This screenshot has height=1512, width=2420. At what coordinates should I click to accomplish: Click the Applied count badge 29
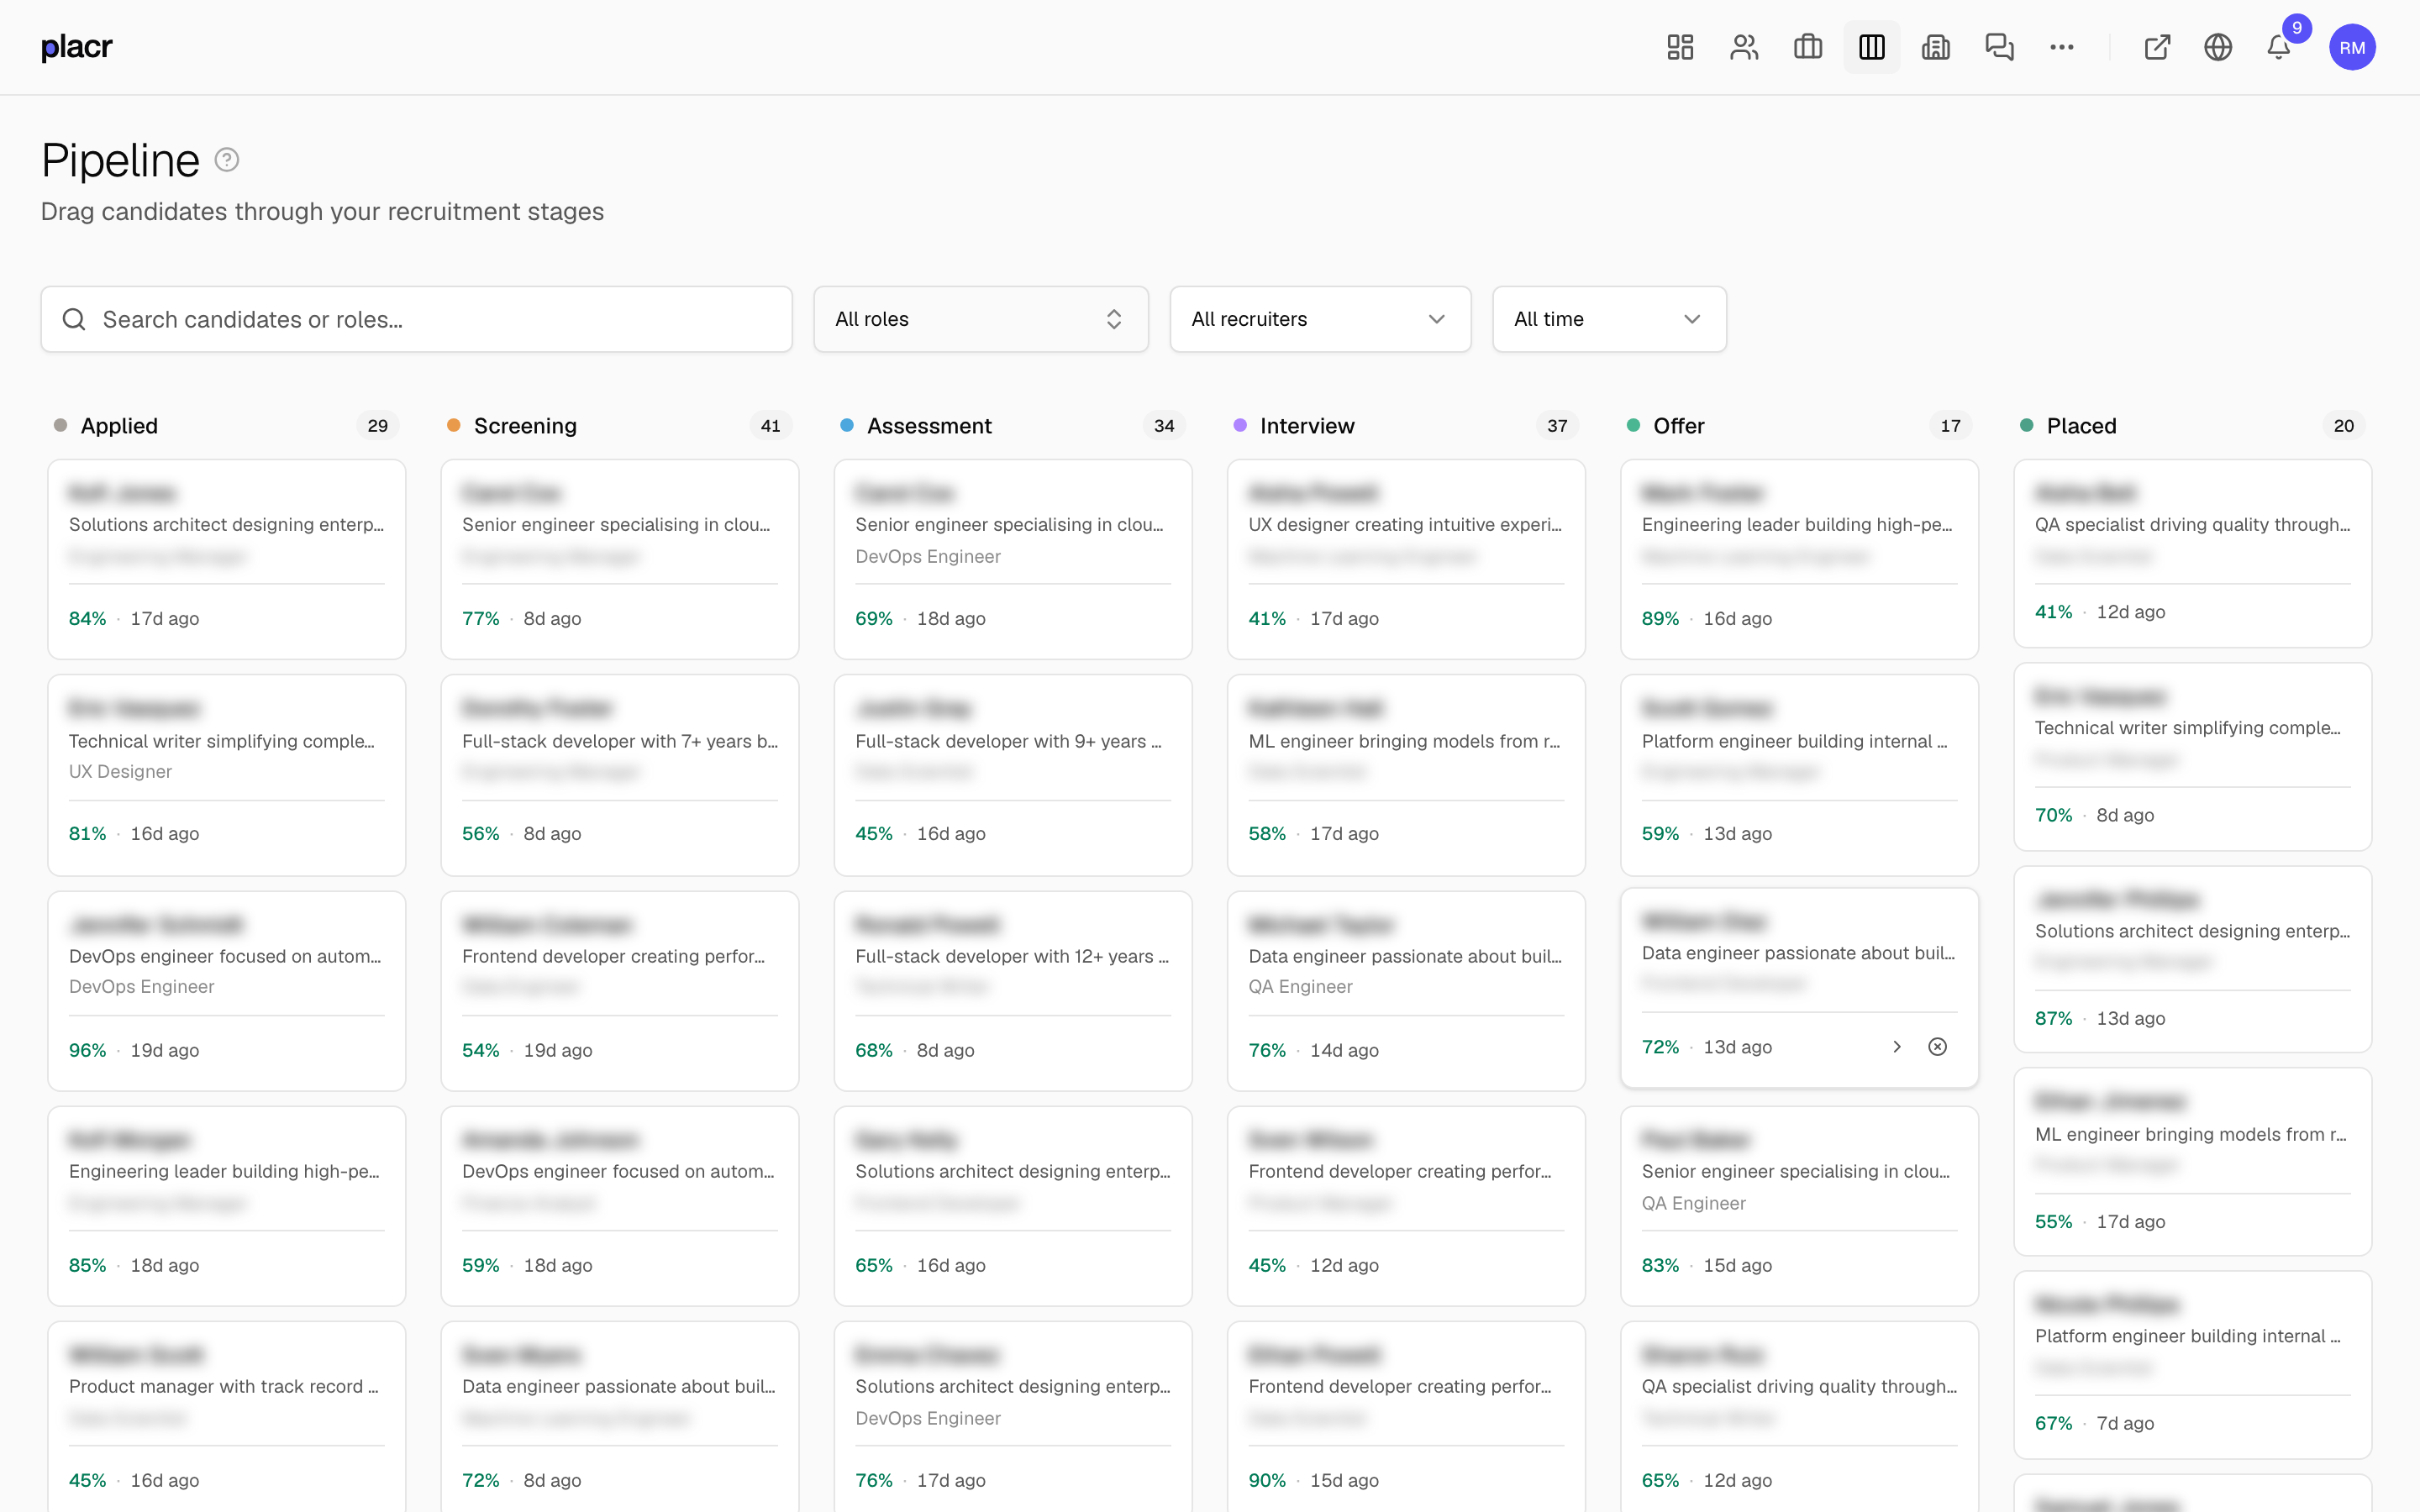coord(377,426)
